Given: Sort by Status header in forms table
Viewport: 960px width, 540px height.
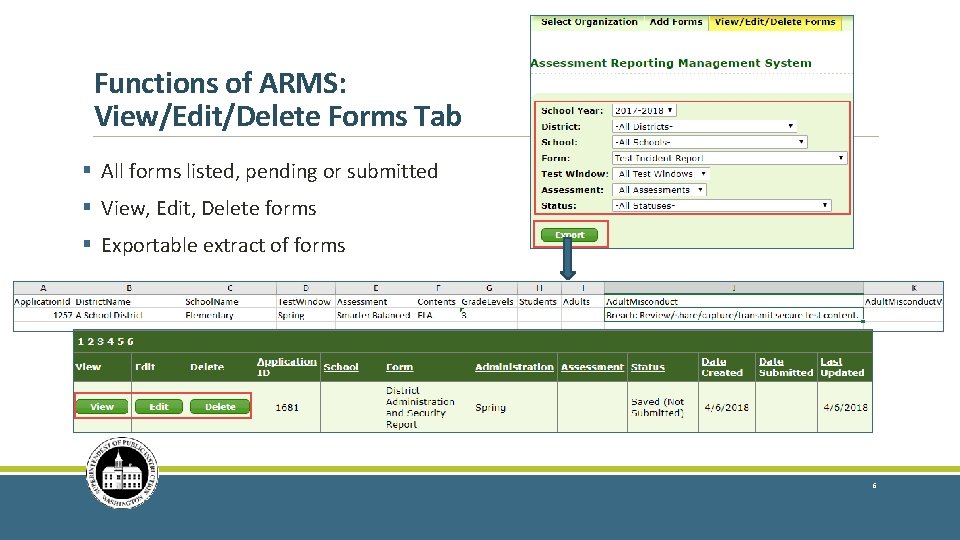Looking at the screenshot, I should (x=648, y=367).
